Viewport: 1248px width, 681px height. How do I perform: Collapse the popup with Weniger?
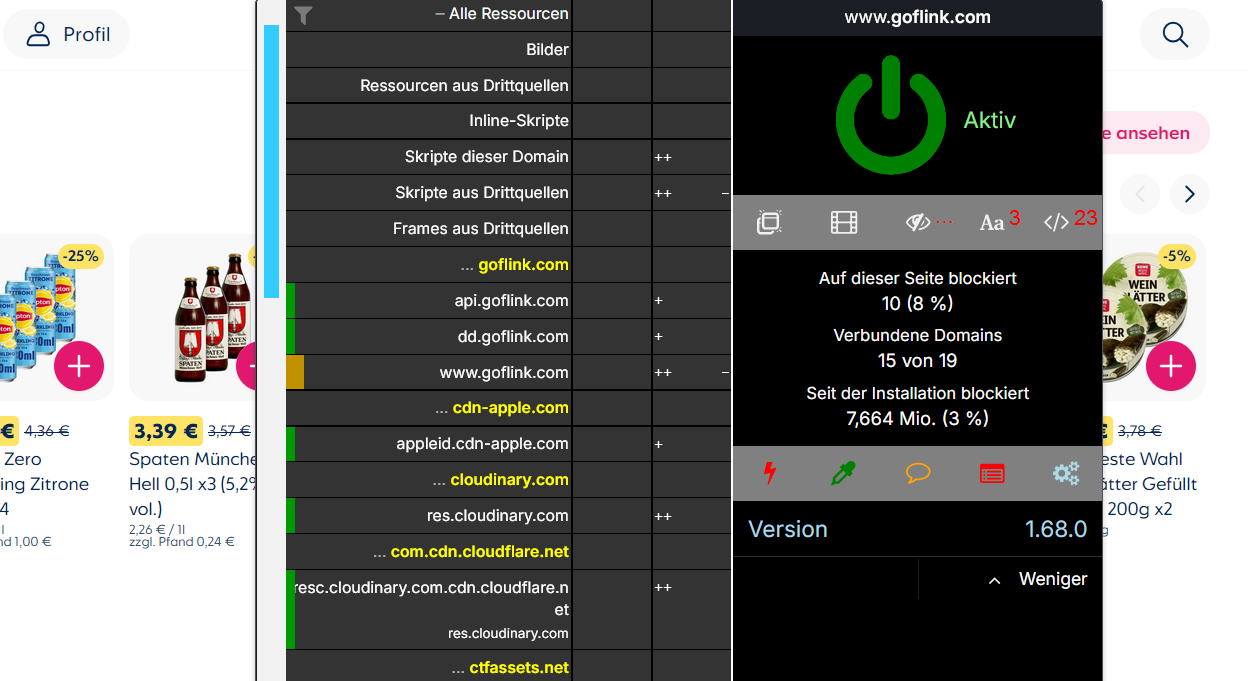point(1037,579)
